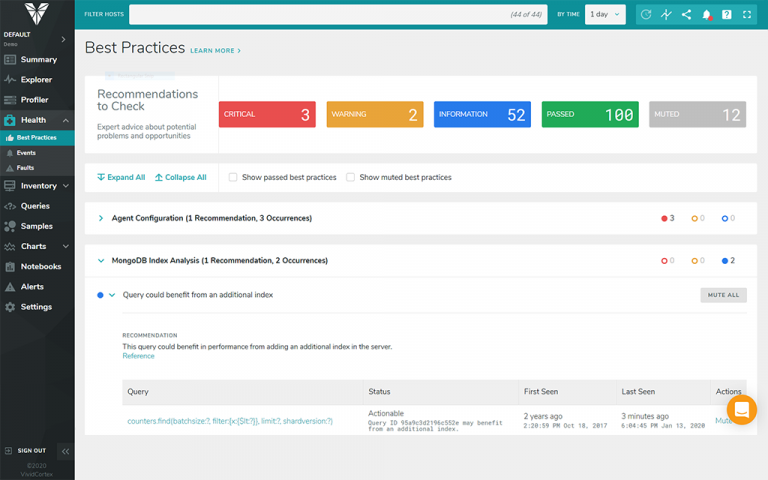Viewport: 768px width, 480px height.
Task: Expand the Agent Configuration section
Action: [101, 218]
